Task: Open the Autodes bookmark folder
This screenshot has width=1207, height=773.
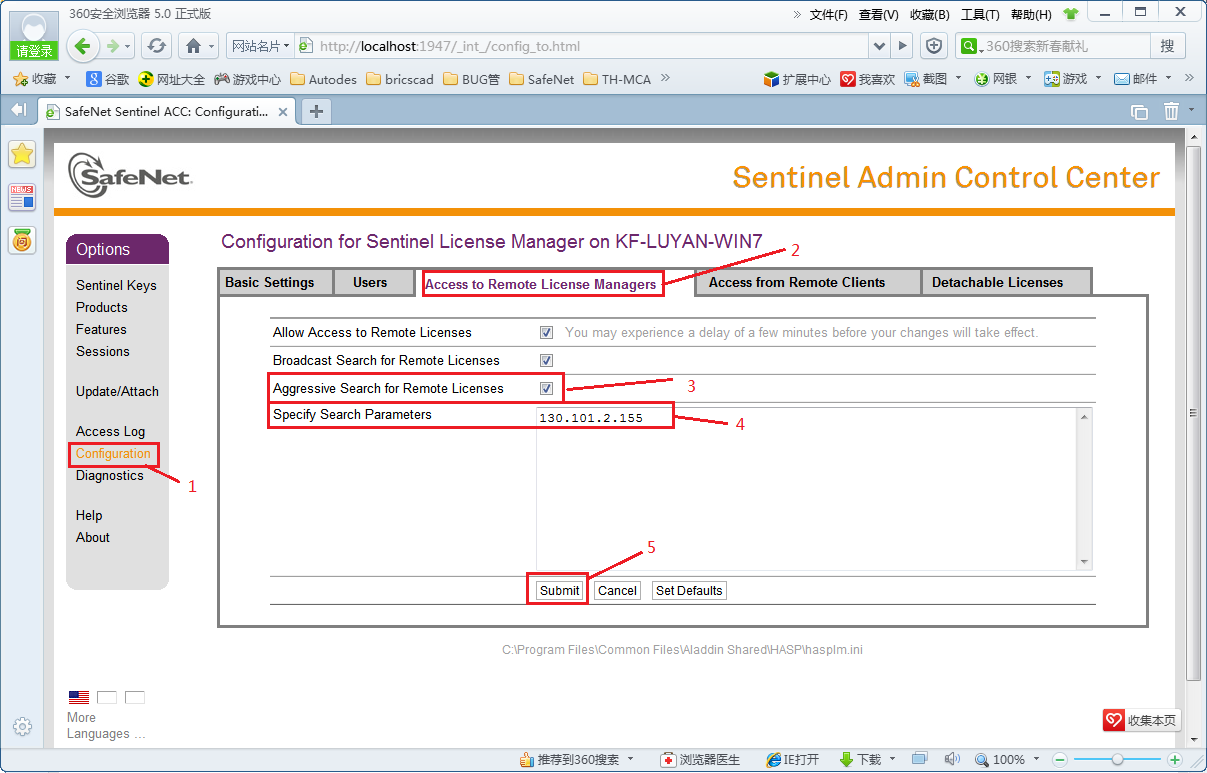Action: tap(322, 79)
